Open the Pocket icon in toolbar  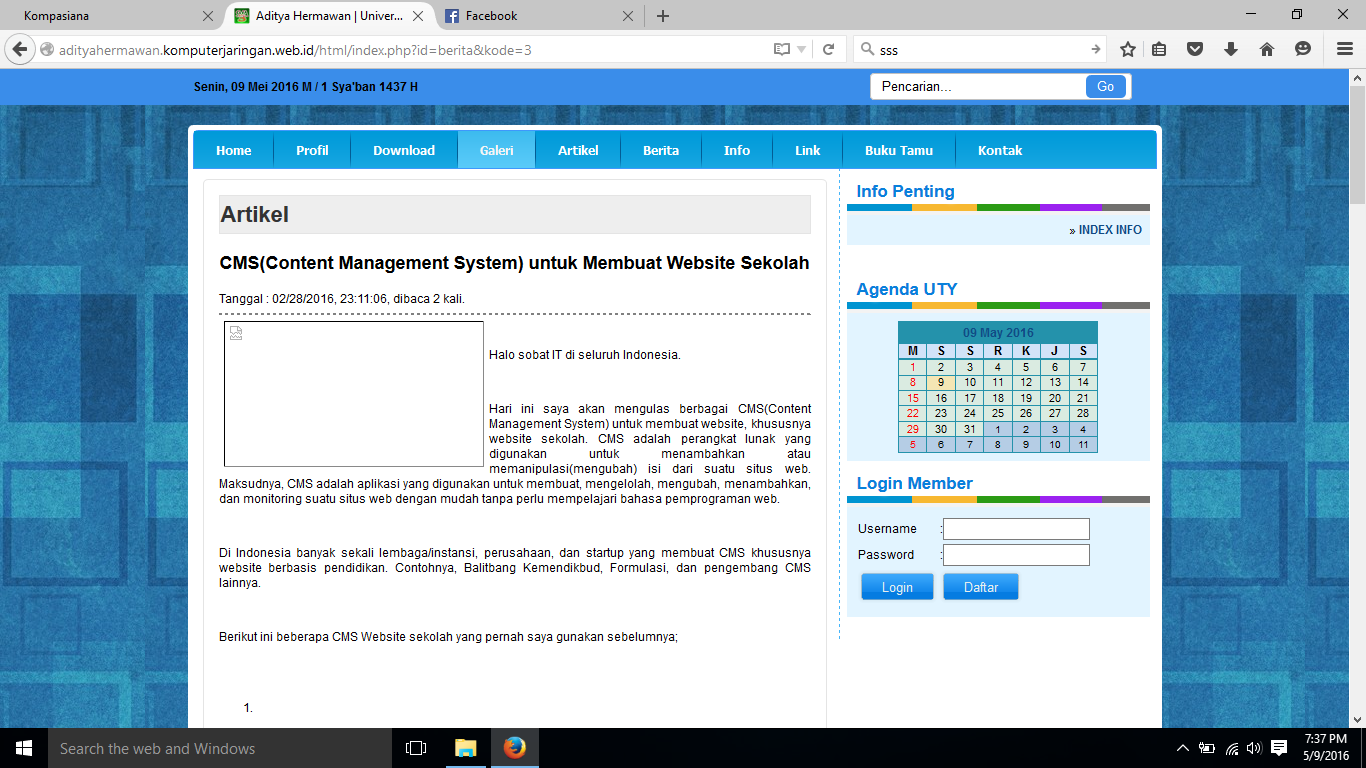click(x=1194, y=49)
